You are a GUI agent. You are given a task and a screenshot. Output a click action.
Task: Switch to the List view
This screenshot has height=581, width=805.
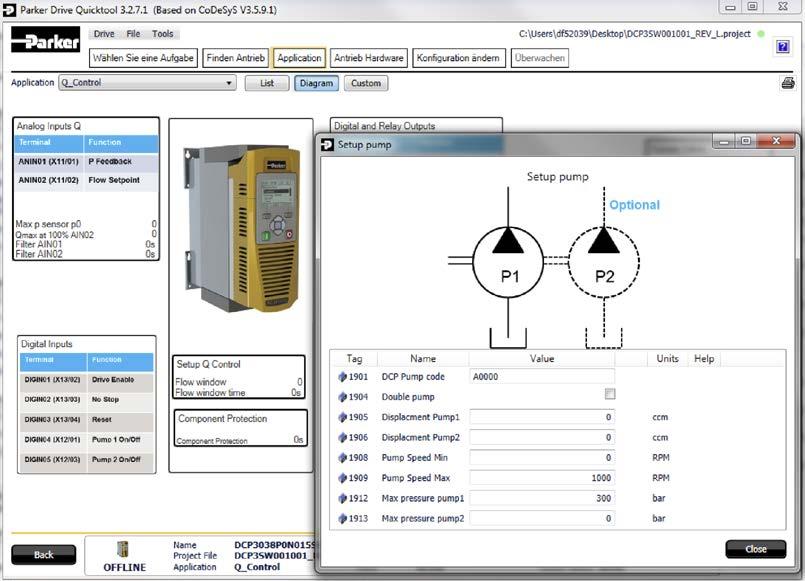[267, 83]
